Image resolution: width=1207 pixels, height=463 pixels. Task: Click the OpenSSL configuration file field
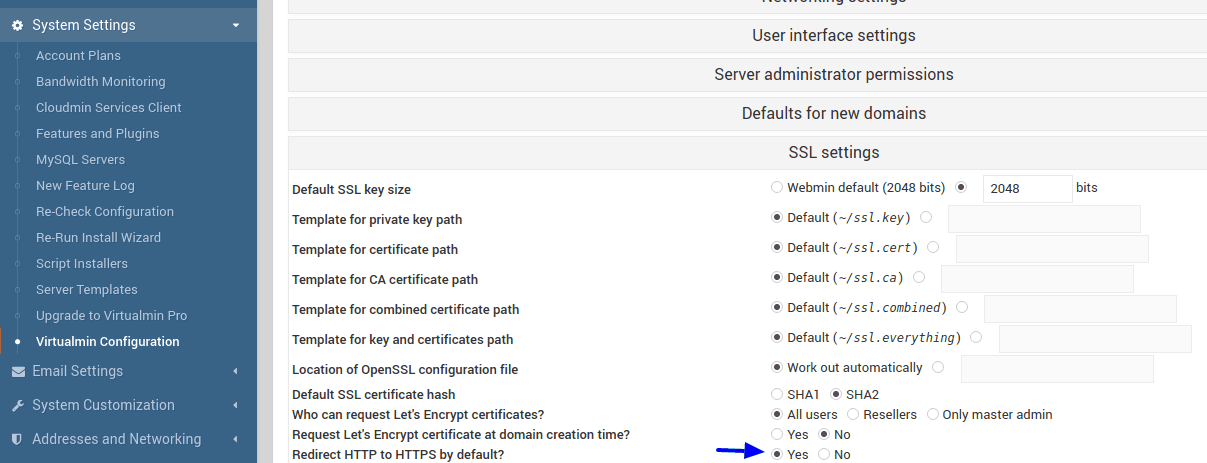[x=1057, y=369]
